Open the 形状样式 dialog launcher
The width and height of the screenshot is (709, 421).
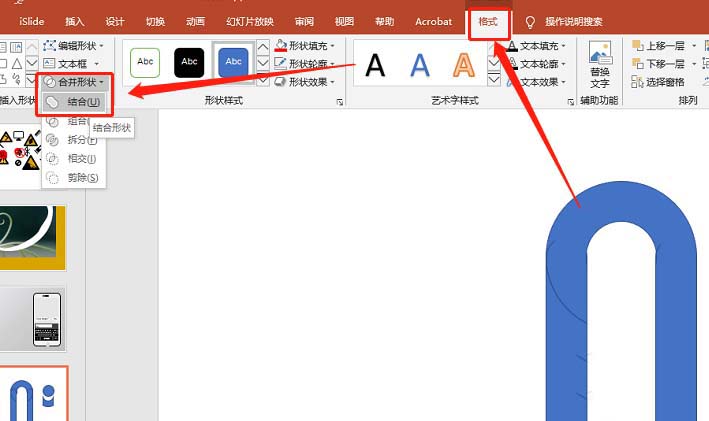340,102
